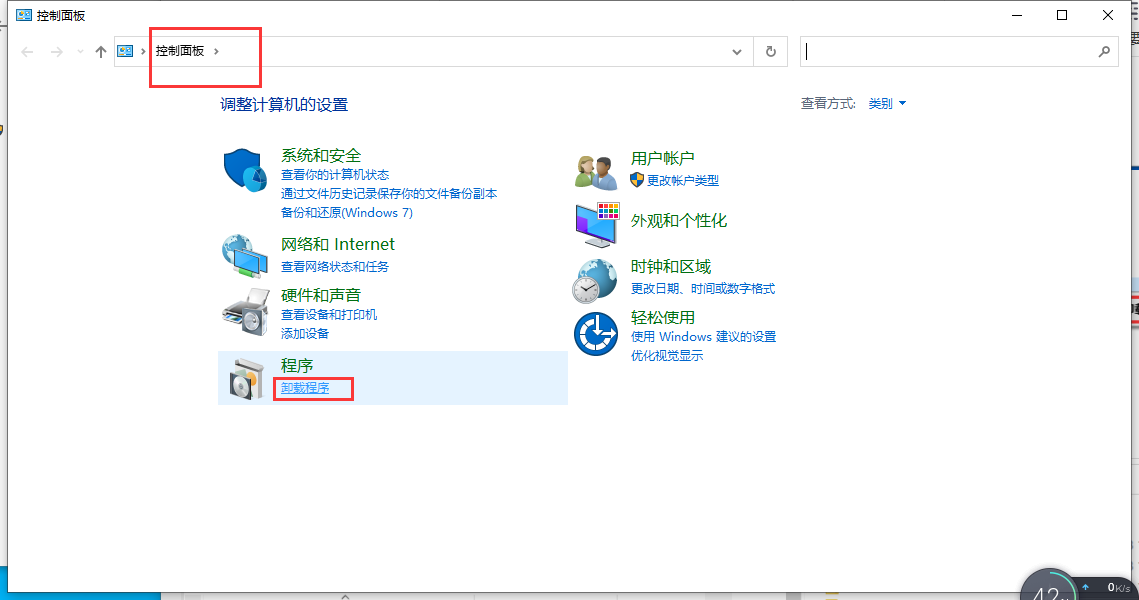1139x600 pixels.
Task: Expand the address bar history dropdown arrow
Action: (x=737, y=51)
